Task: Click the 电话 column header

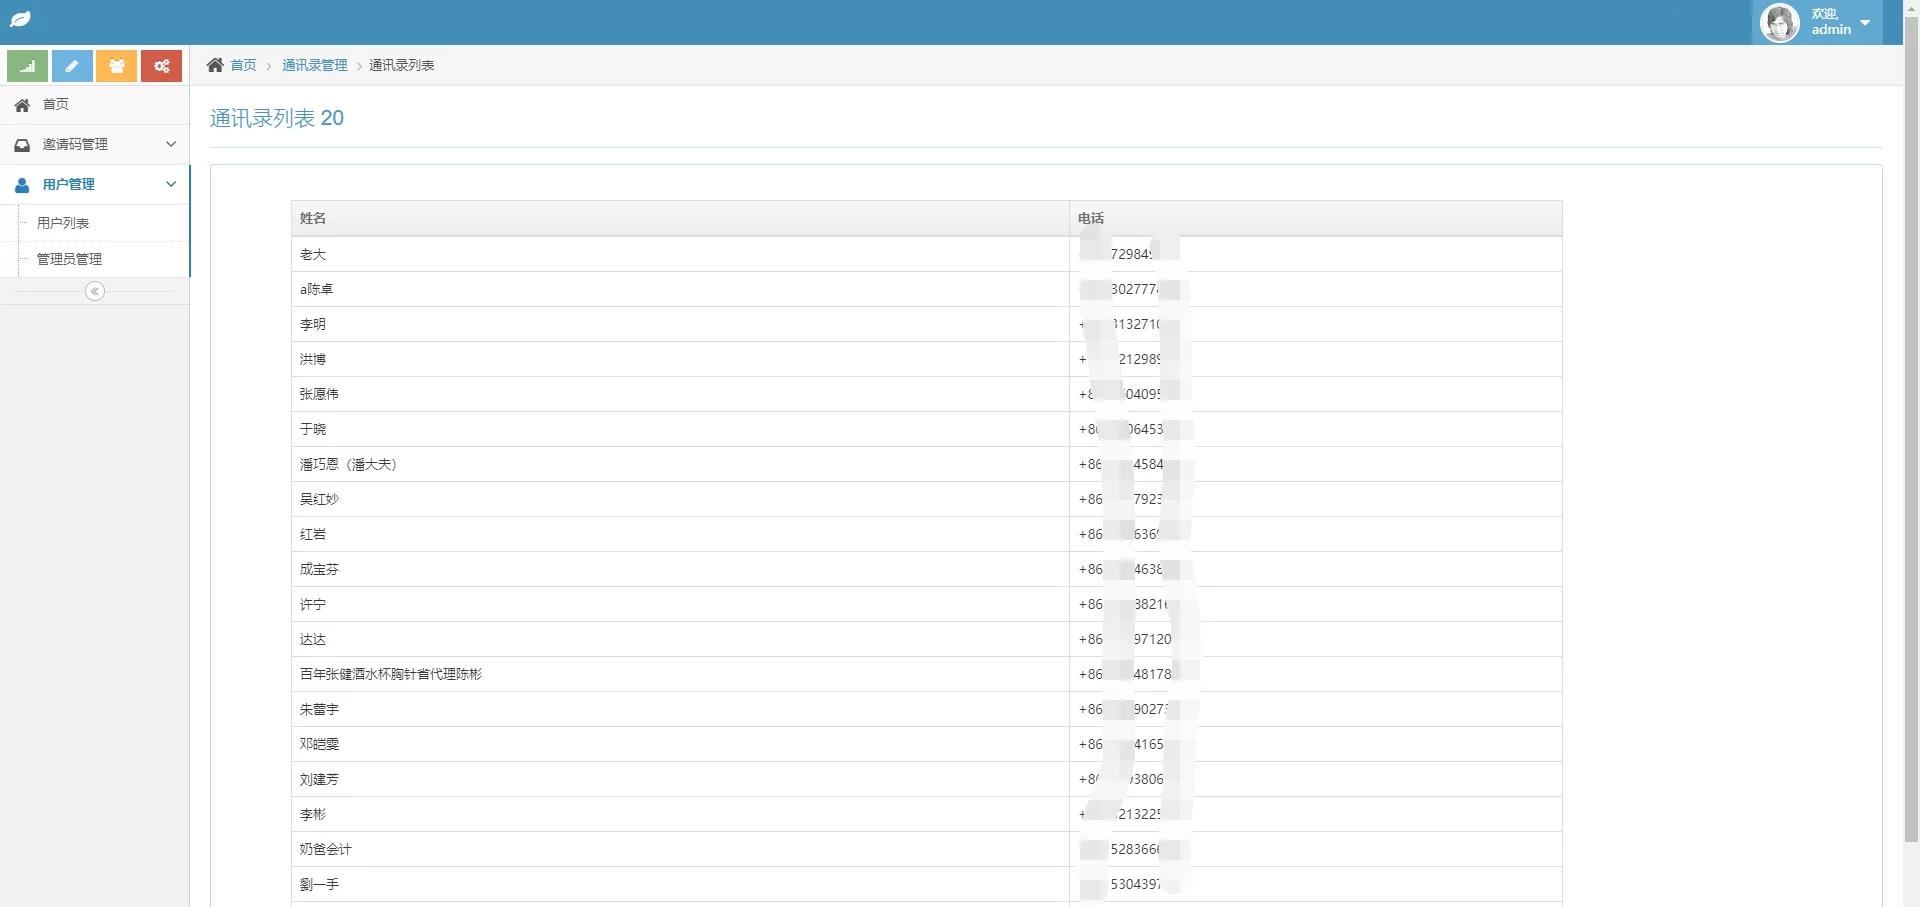Action: pos(1091,218)
